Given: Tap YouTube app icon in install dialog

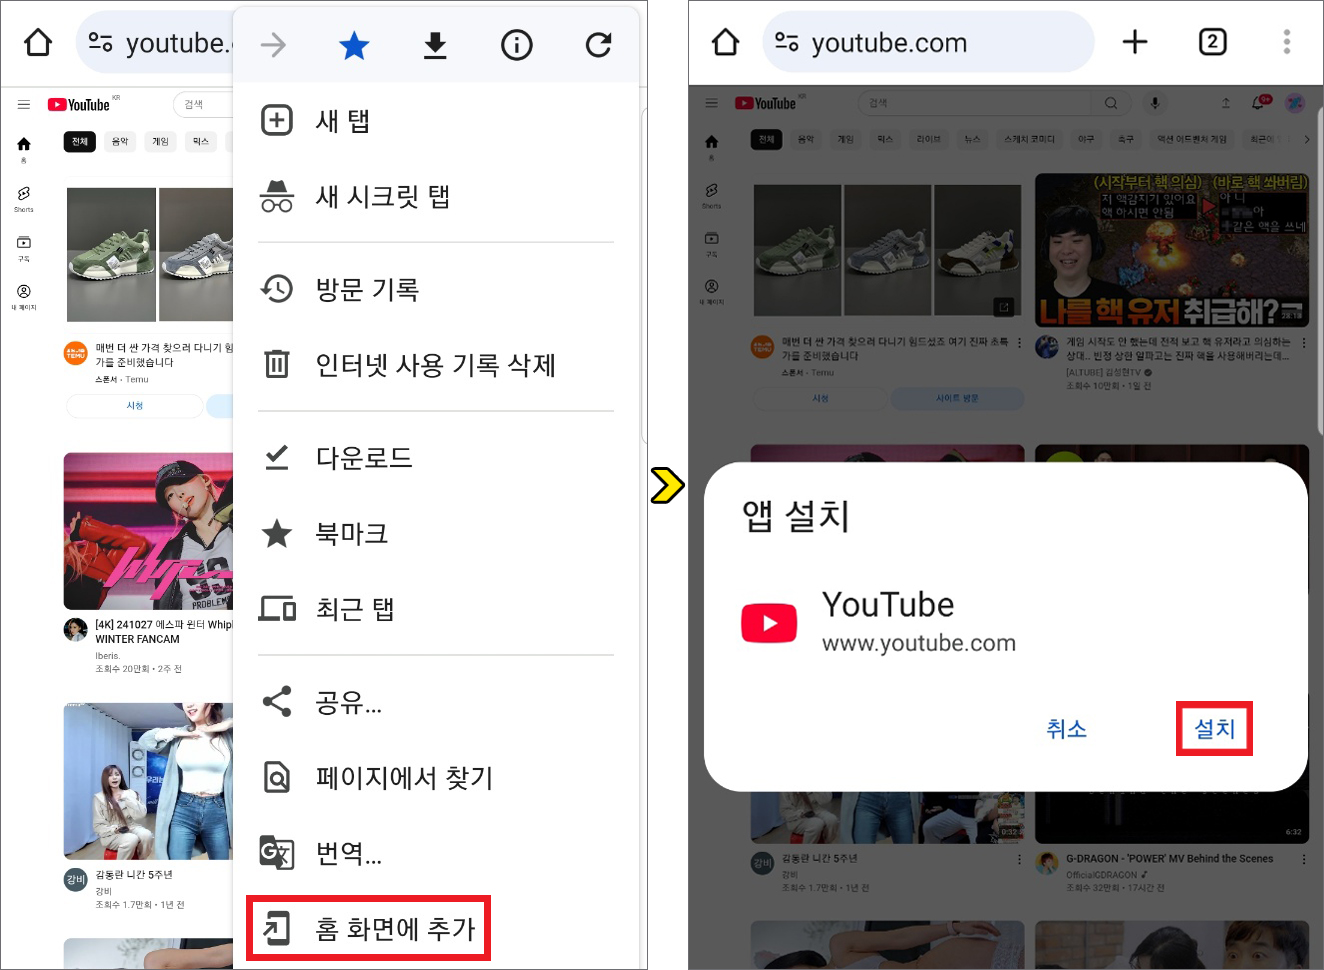Looking at the screenshot, I should 769,623.
